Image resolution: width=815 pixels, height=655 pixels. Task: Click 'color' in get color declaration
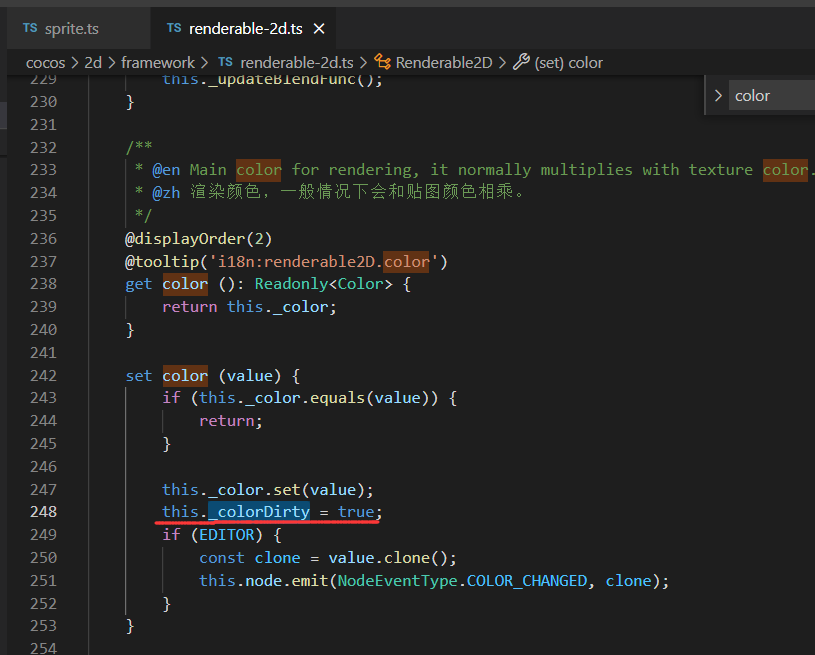point(185,284)
